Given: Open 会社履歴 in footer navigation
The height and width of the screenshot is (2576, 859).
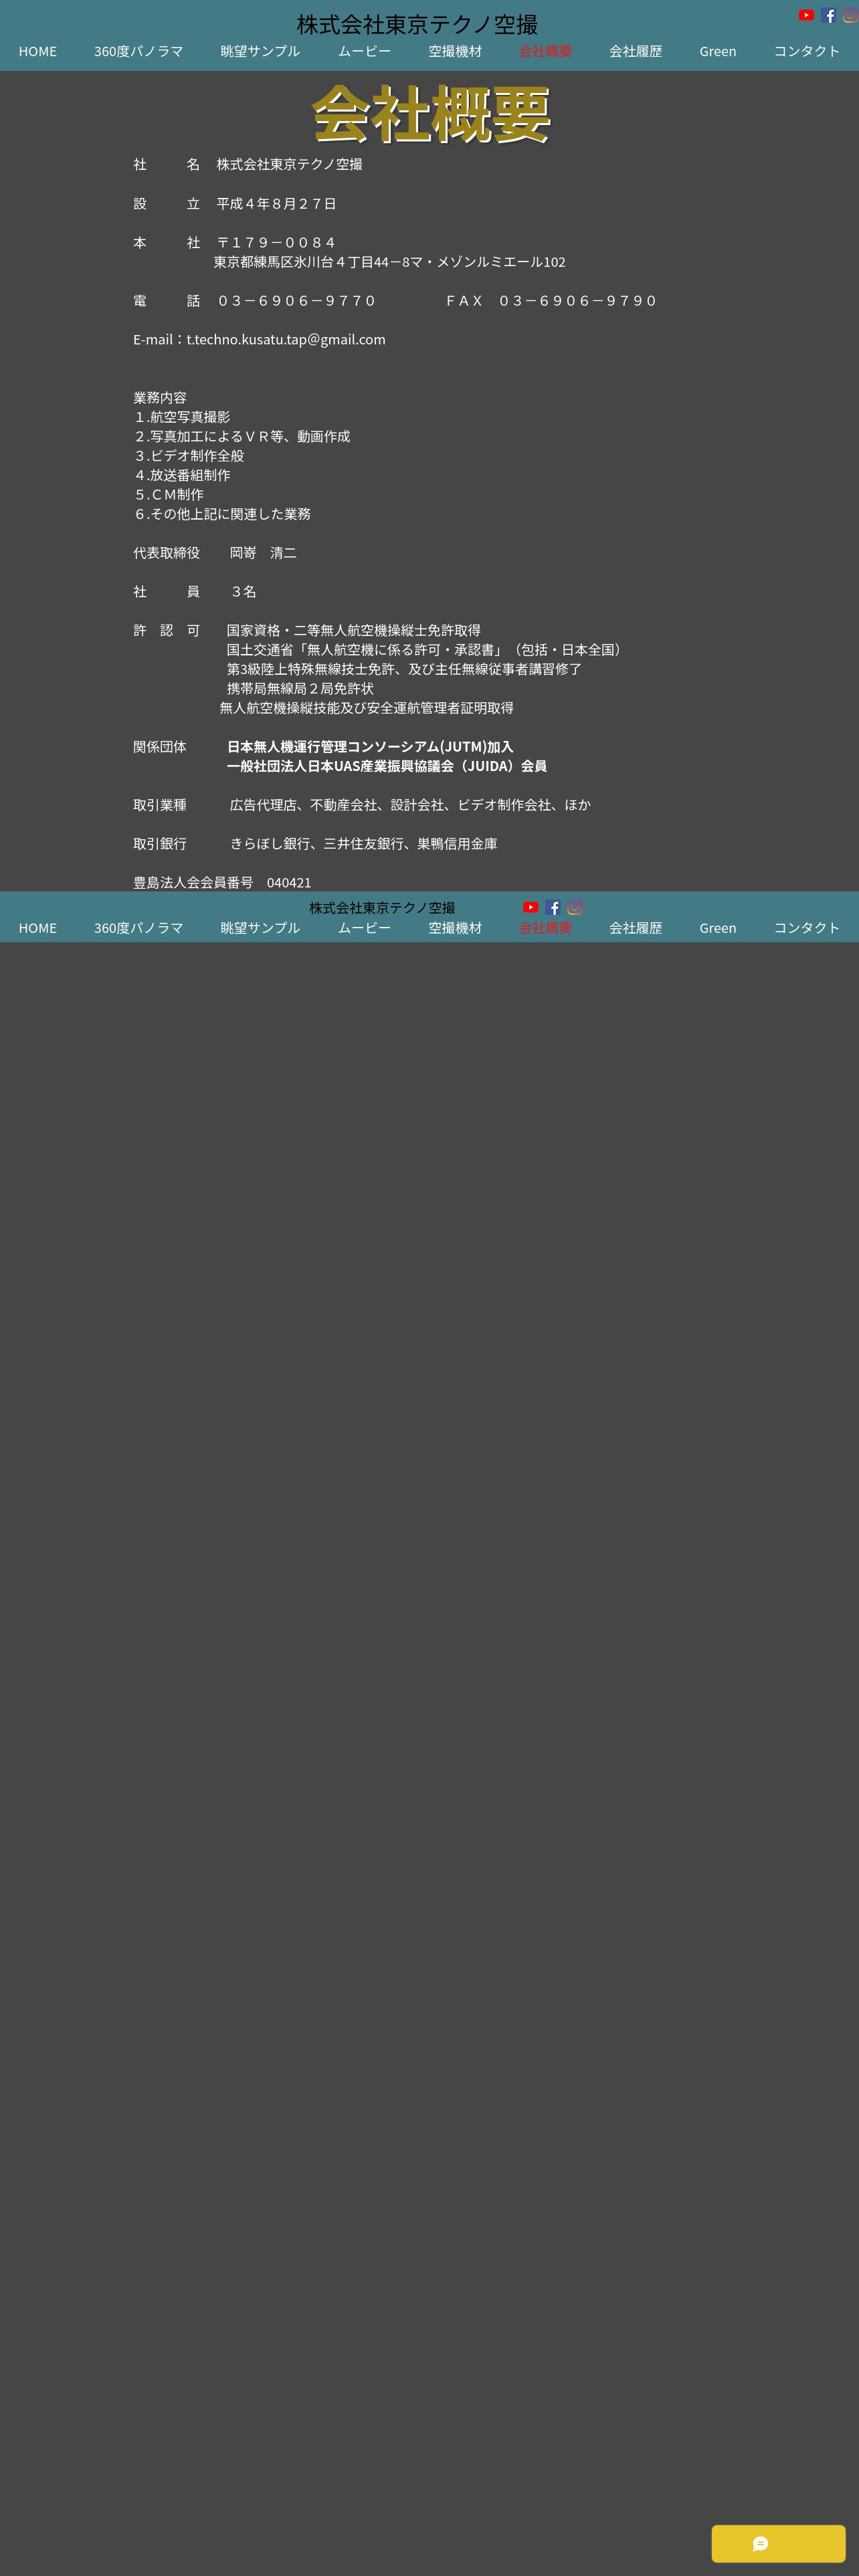Looking at the screenshot, I should coord(636,928).
